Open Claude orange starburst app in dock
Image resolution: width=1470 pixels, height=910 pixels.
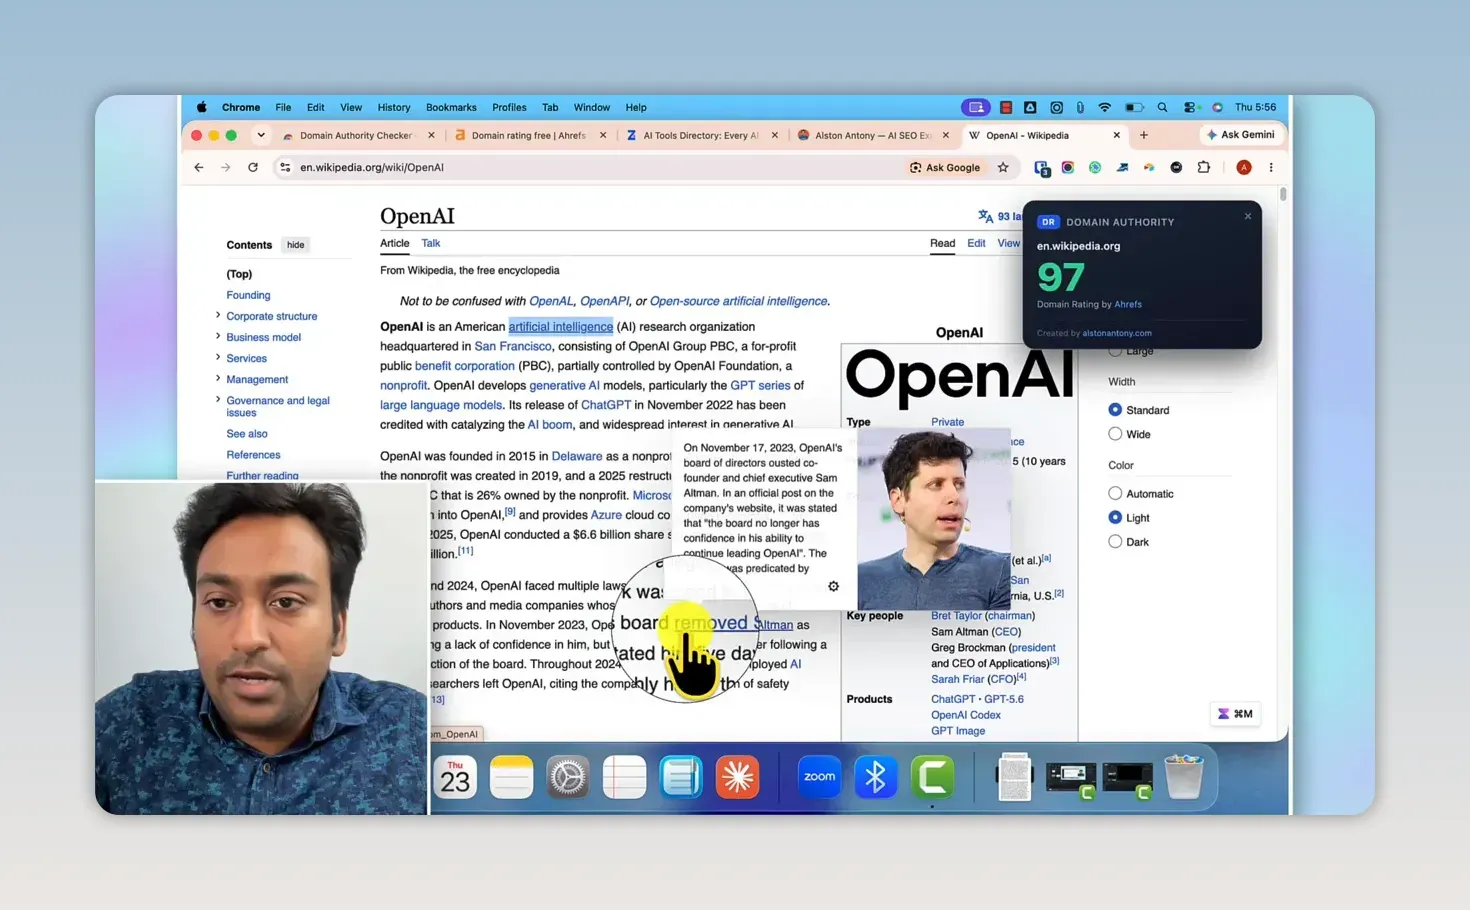[737, 777]
